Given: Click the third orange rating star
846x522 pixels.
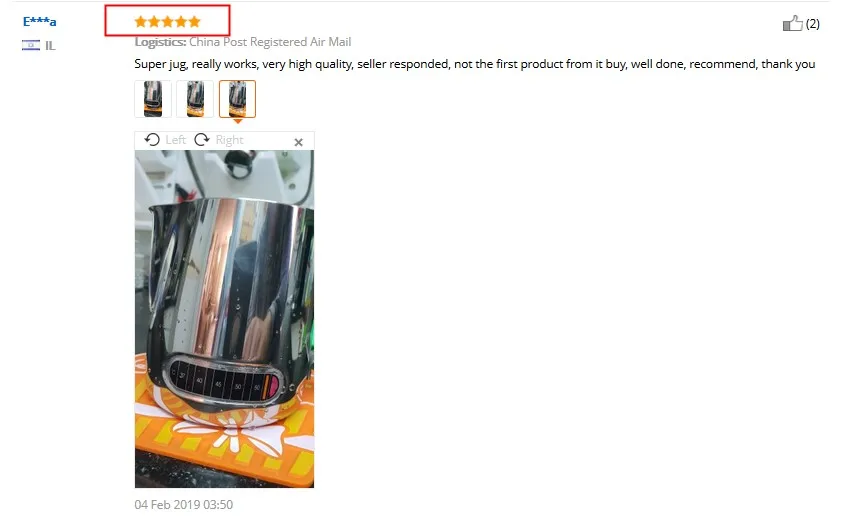Looking at the screenshot, I should (x=167, y=22).
